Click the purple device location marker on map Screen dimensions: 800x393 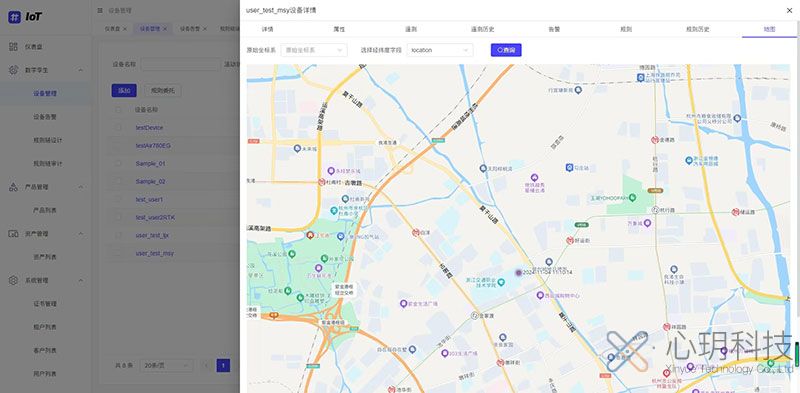(518, 273)
